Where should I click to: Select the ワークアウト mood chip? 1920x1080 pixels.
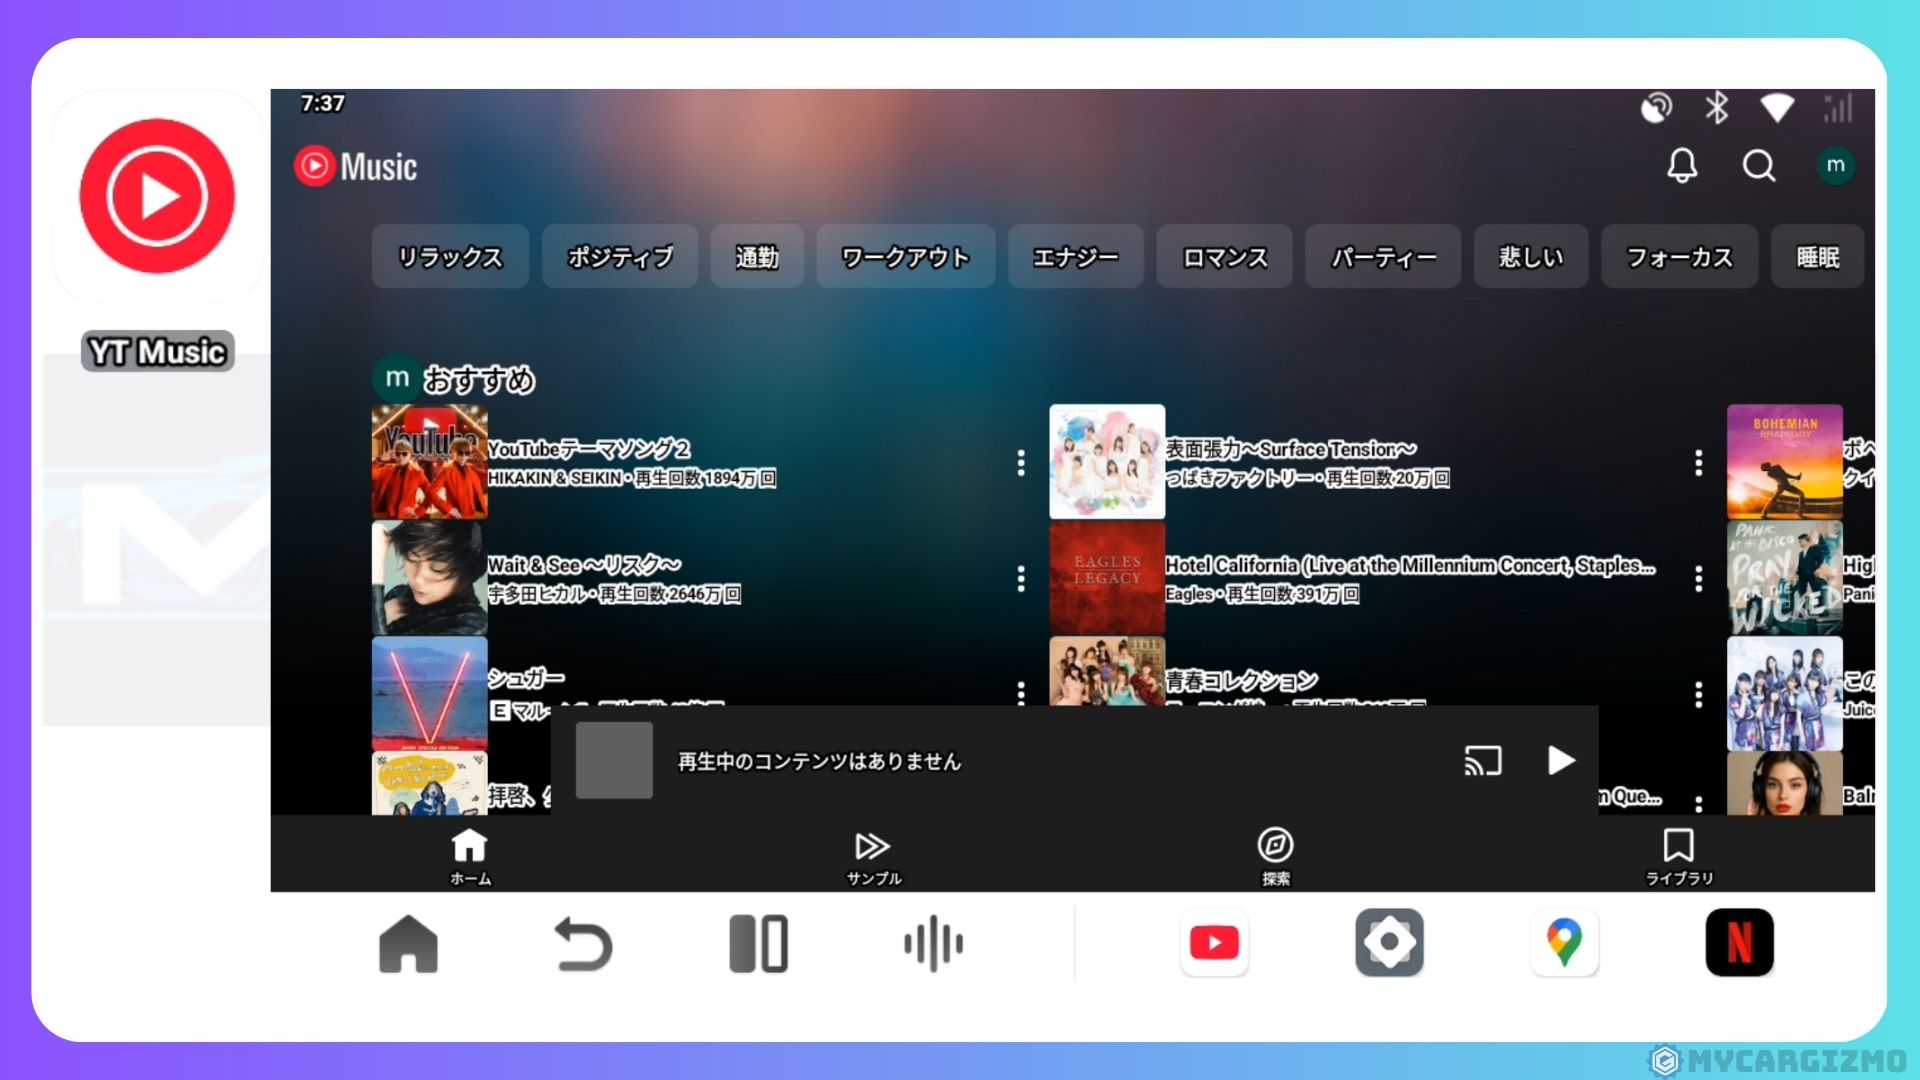coord(905,258)
